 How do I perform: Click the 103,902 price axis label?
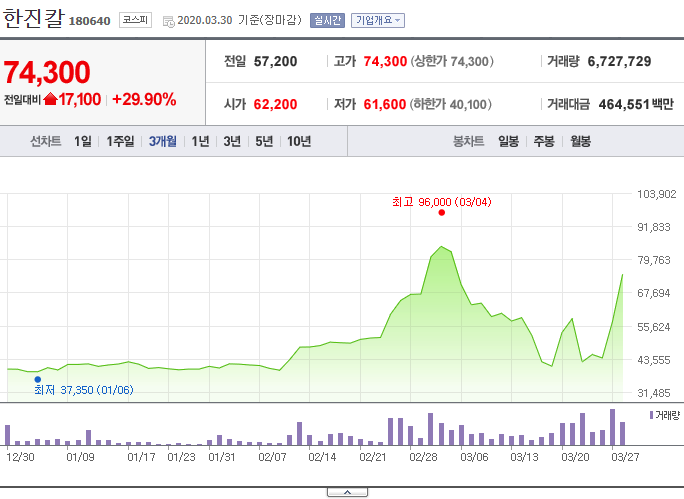click(657, 194)
